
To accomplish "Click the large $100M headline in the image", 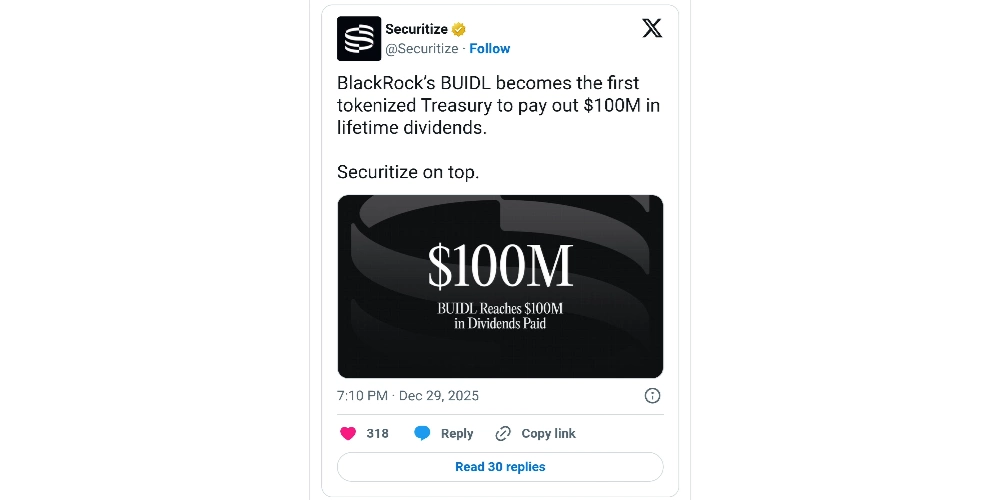I will pyautogui.click(x=500, y=267).
